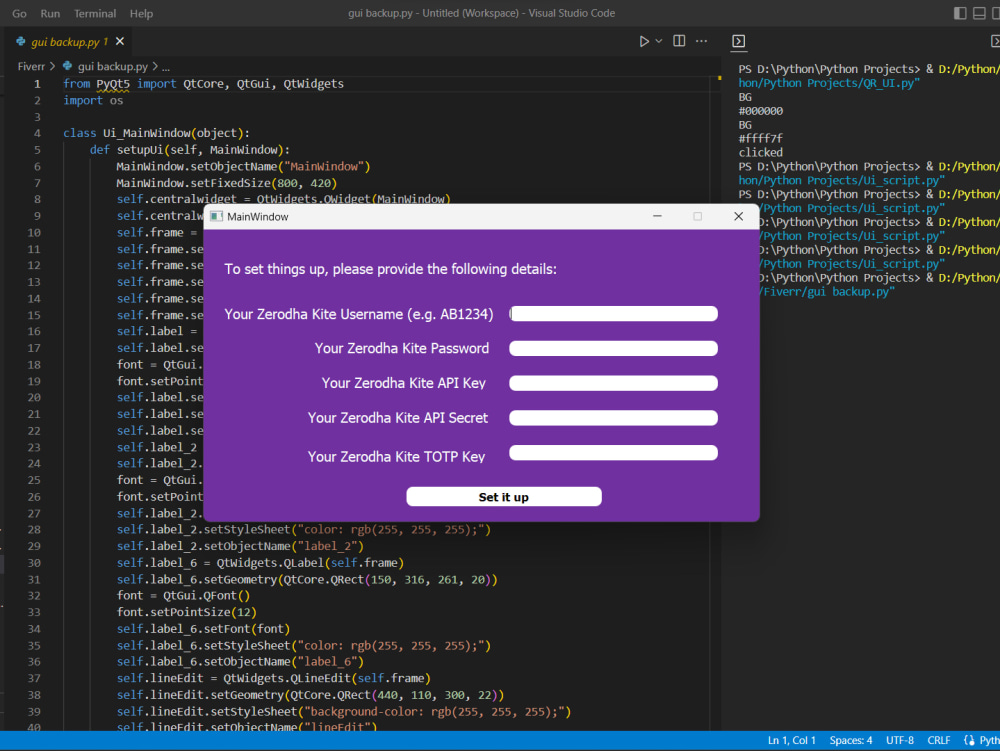The height and width of the screenshot is (751, 1000).
Task: Click line number 4 in the gutter
Action: coord(37,133)
